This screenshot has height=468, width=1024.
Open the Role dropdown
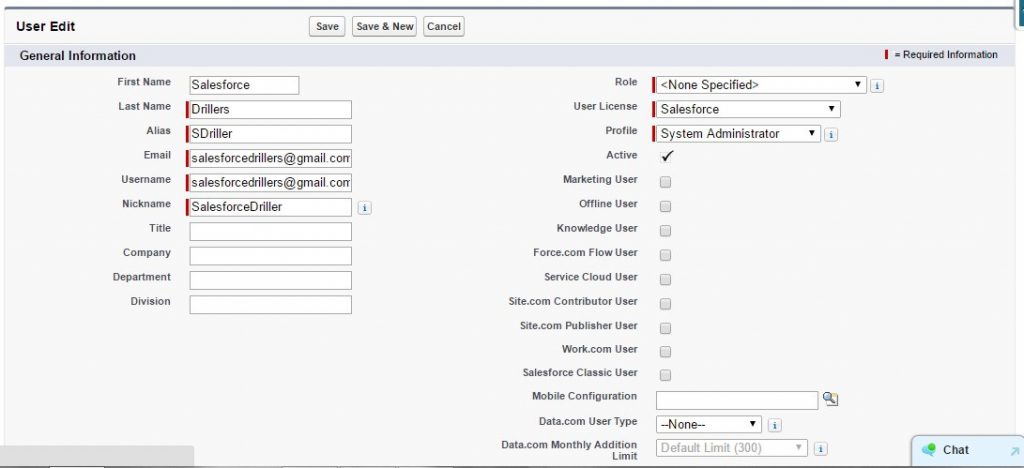pyautogui.click(x=760, y=86)
